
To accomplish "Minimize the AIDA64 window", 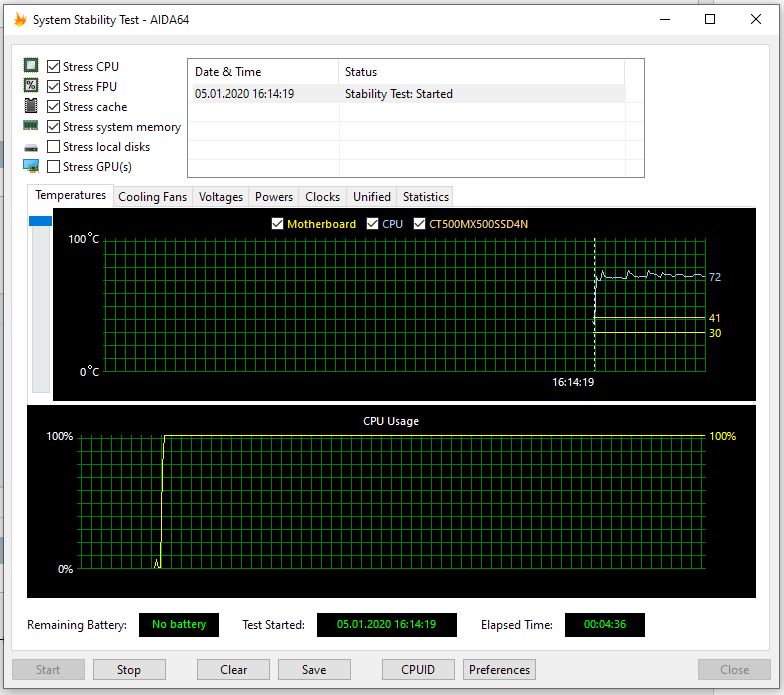I will [x=664, y=20].
